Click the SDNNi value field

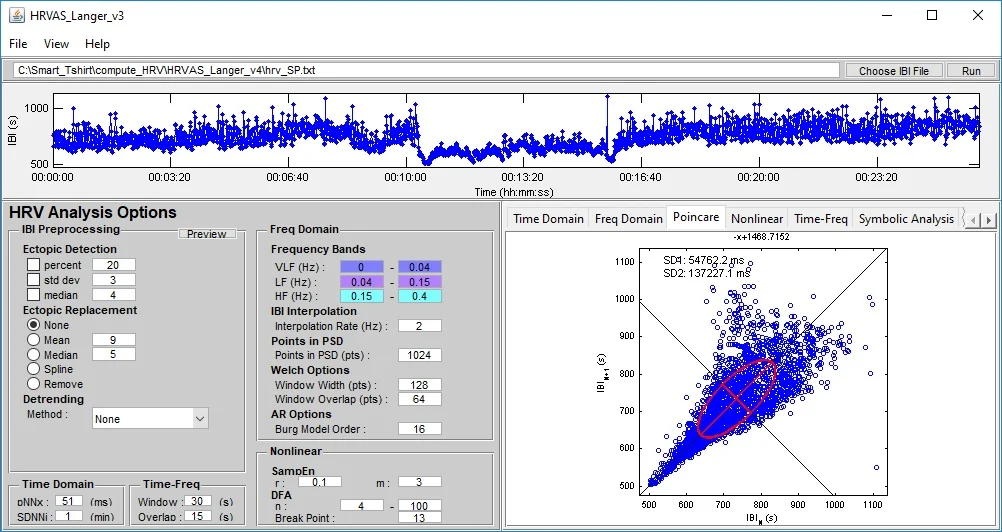tap(68, 515)
